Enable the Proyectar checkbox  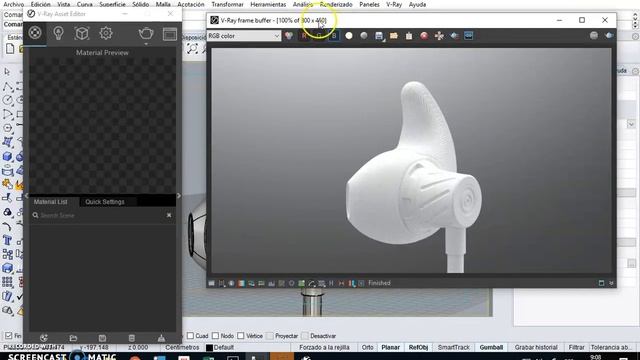[x=269, y=336]
